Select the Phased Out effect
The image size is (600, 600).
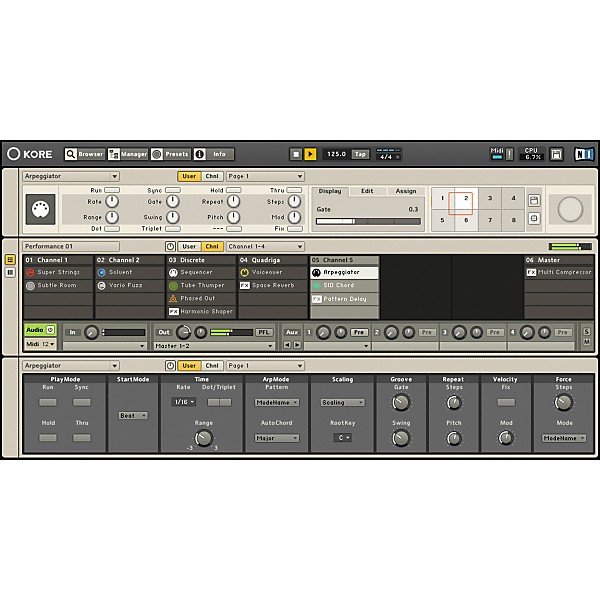pyautogui.click(x=201, y=298)
